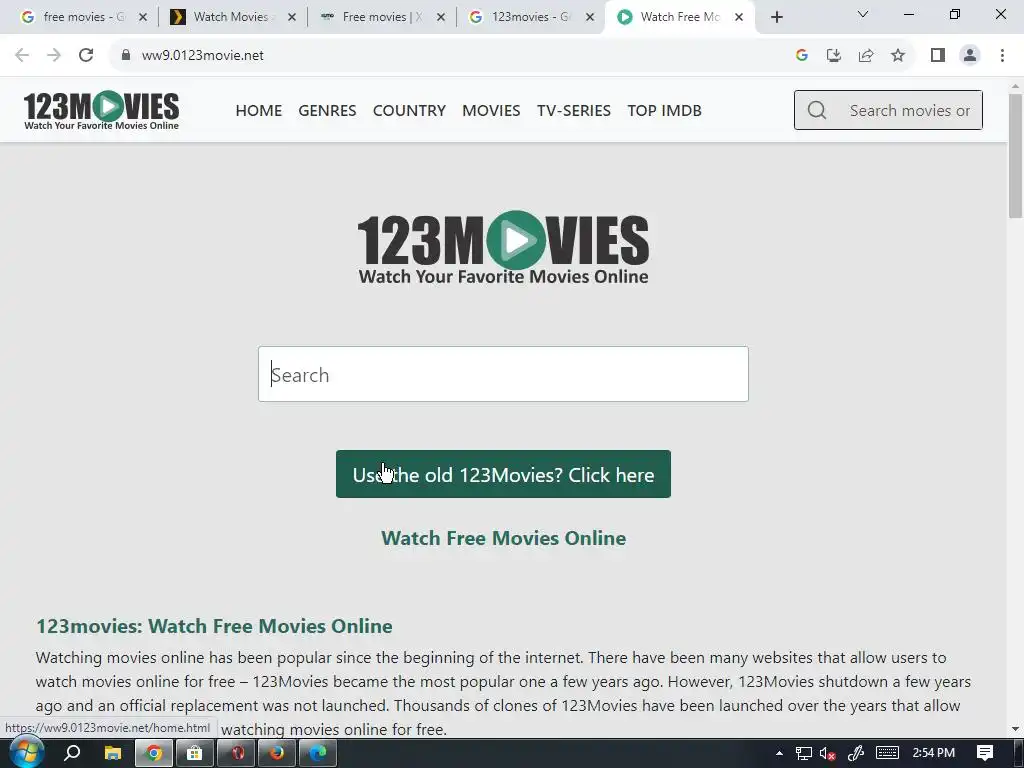Image resolution: width=1024 pixels, height=768 pixels.
Task: Click the network tray icon
Action: pyautogui.click(x=804, y=754)
